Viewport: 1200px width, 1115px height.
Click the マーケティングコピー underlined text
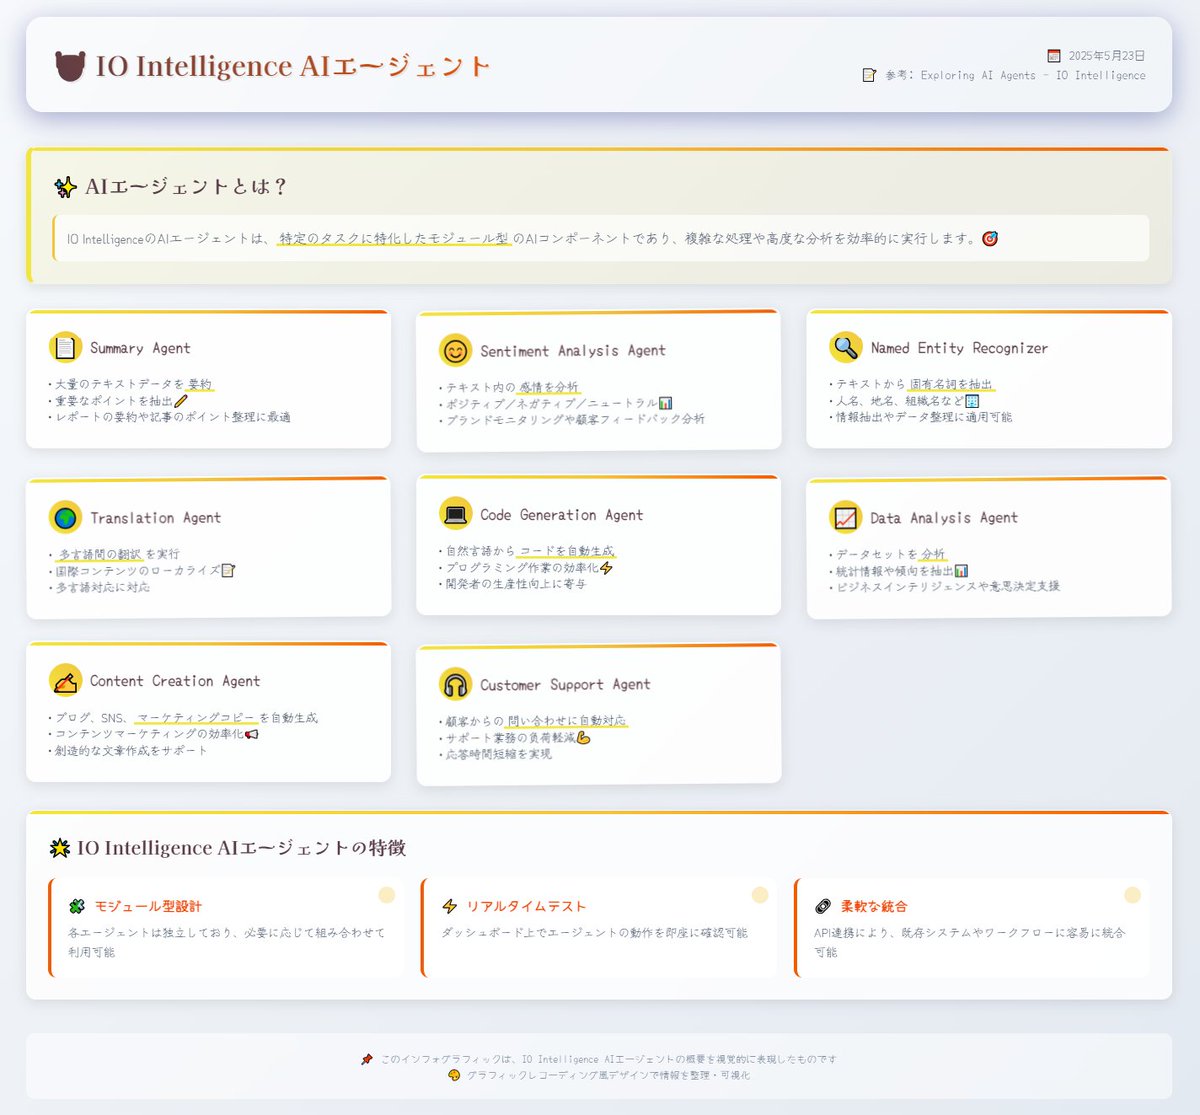[198, 717]
